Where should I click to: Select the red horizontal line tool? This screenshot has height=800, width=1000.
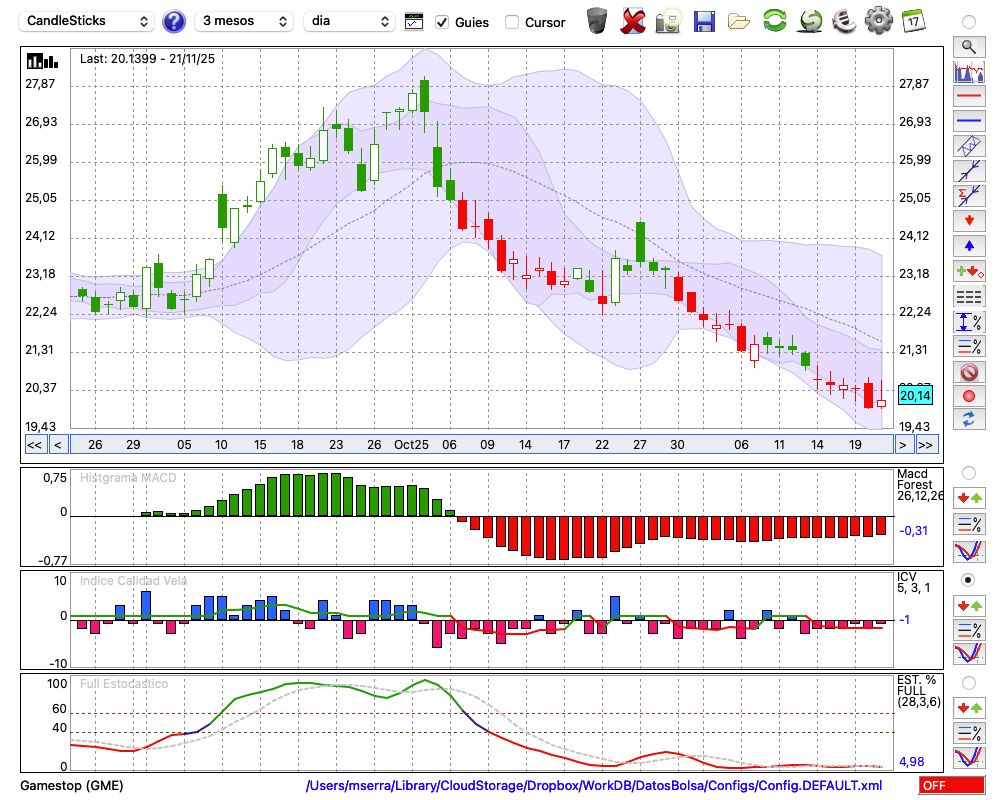968,97
